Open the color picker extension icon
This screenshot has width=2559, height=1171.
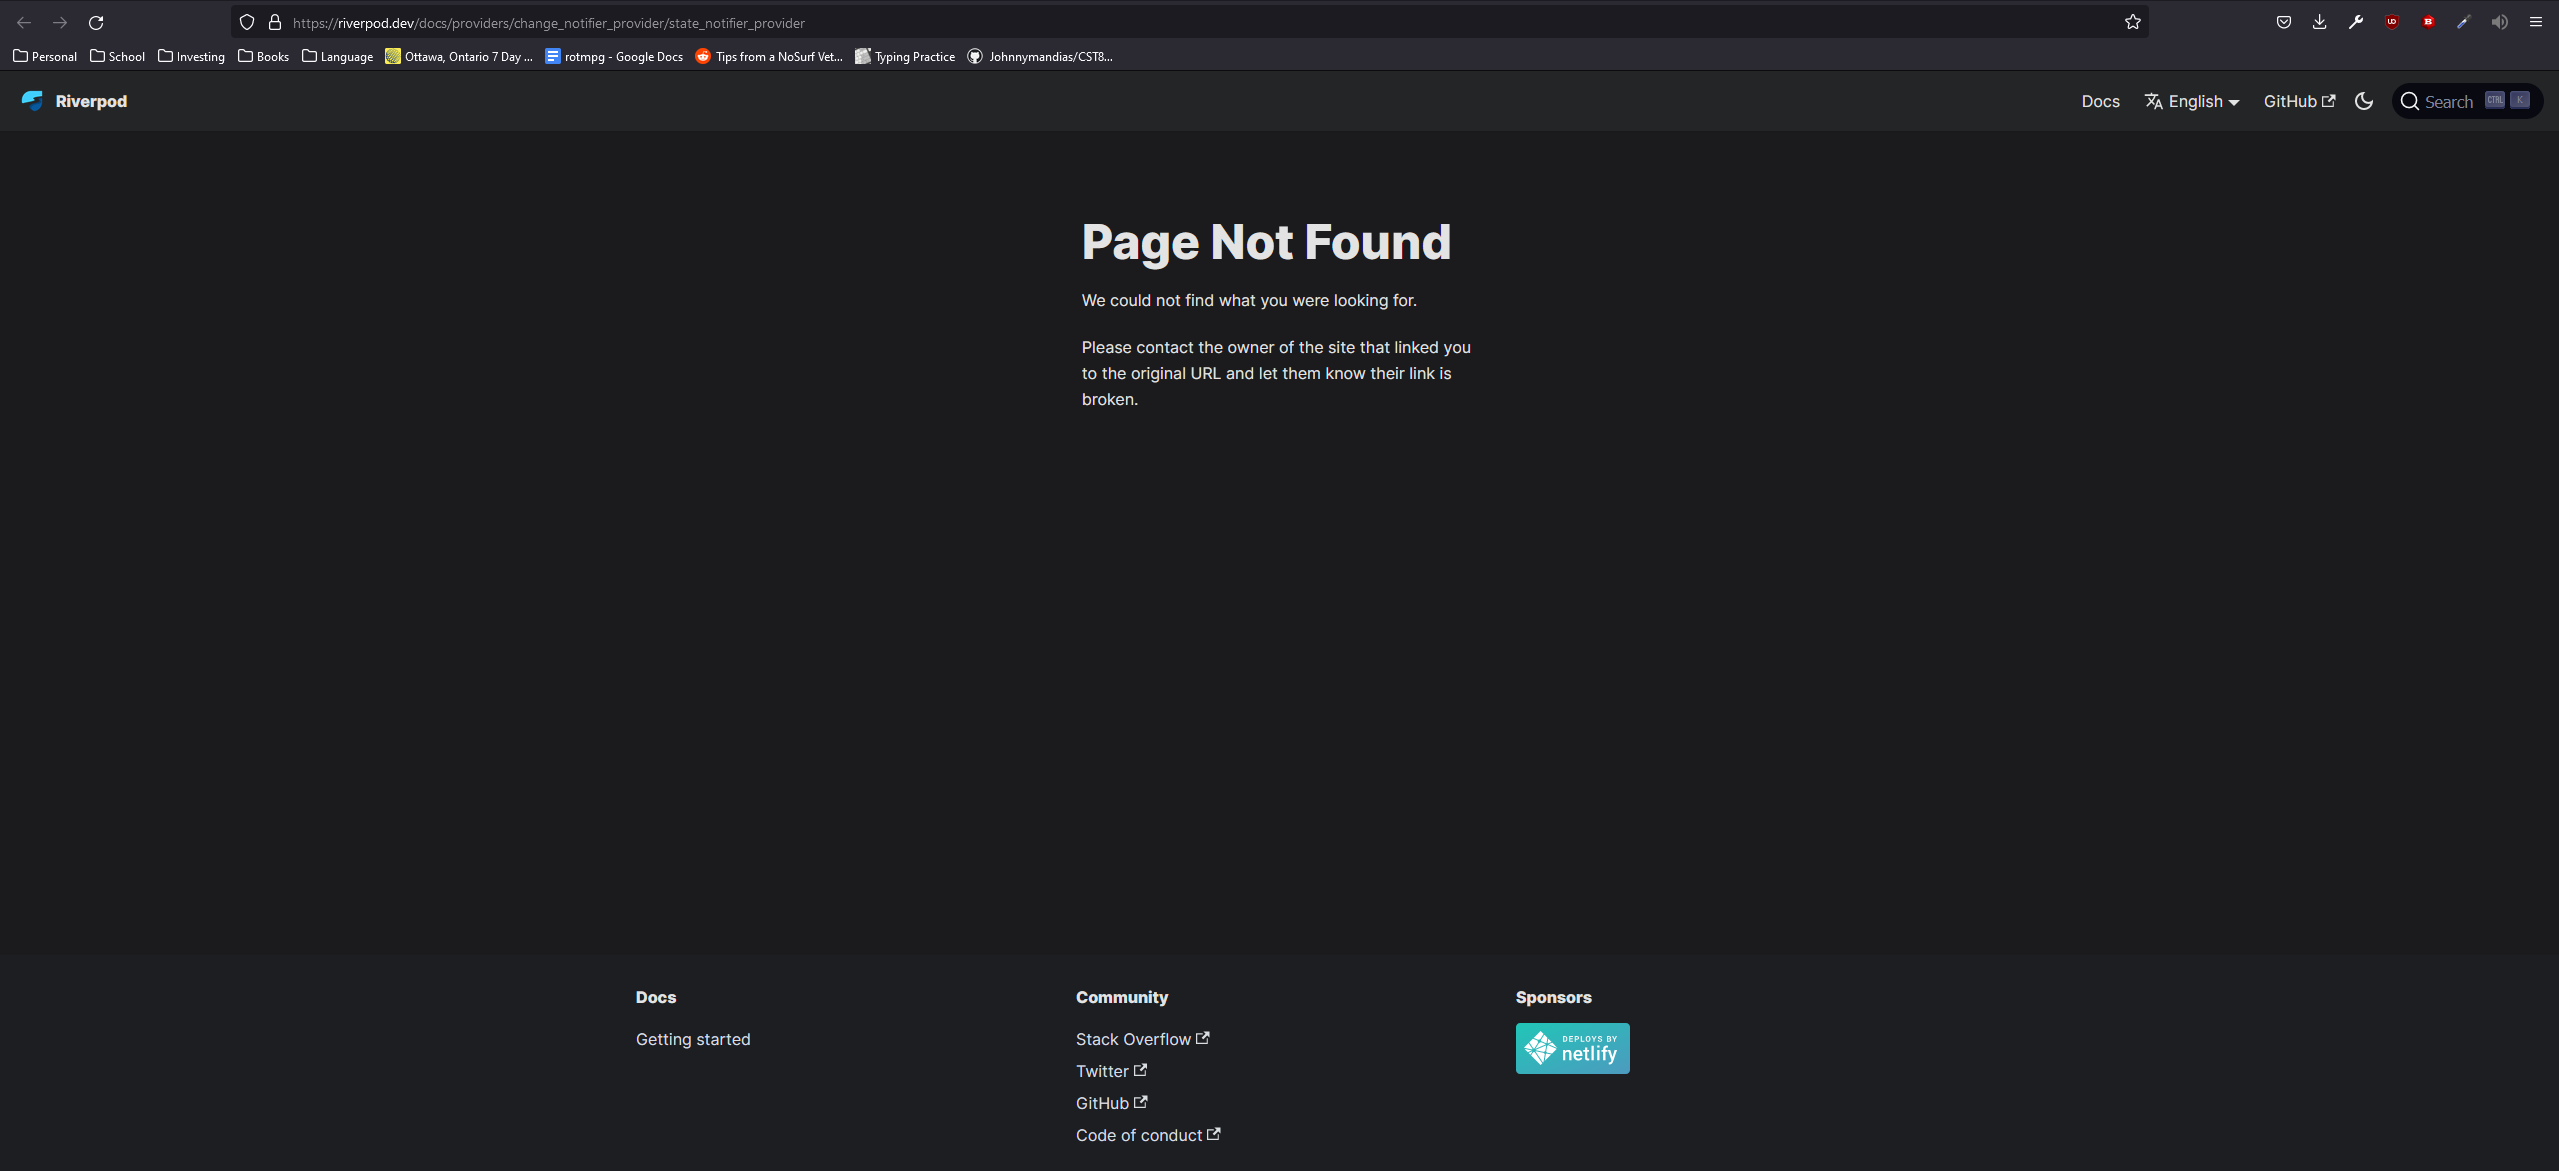point(2463,22)
